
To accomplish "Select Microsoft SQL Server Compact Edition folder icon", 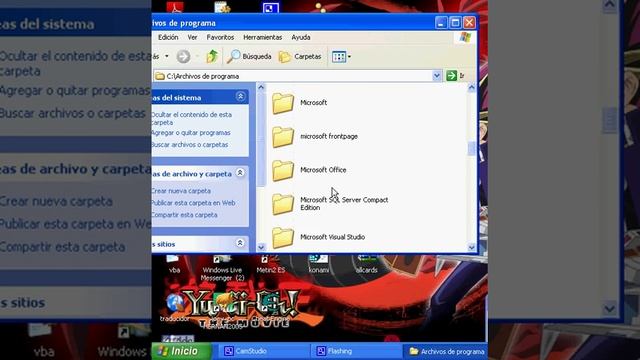I will pos(283,204).
